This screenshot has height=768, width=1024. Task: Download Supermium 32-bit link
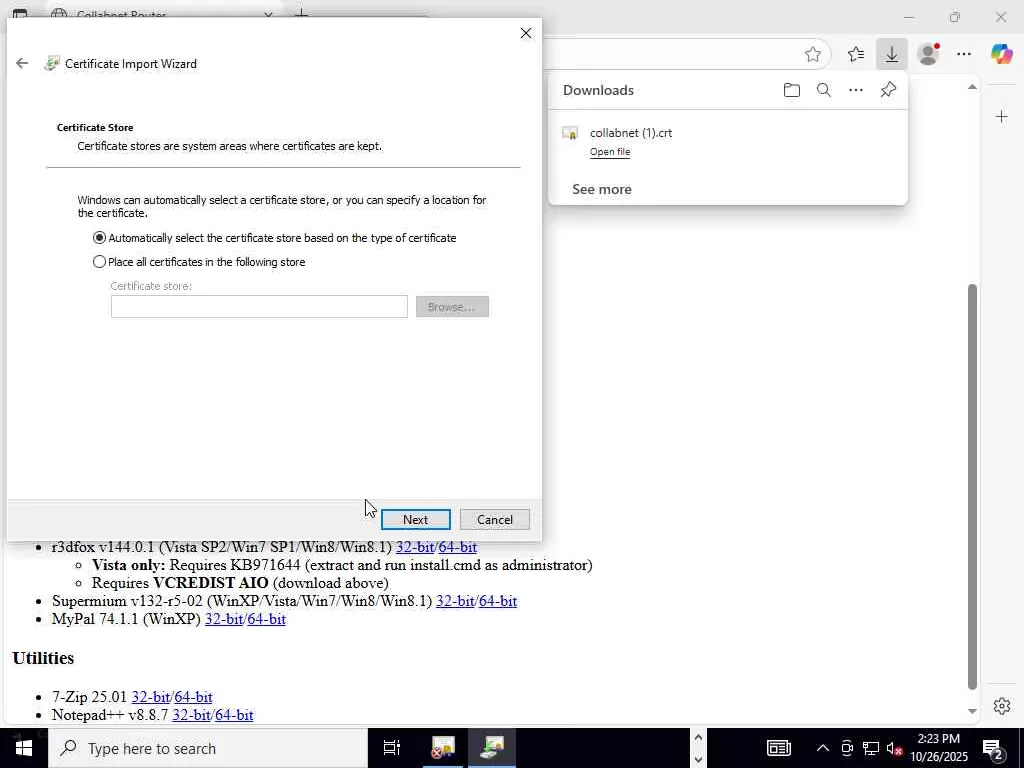pyautogui.click(x=455, y=601)
